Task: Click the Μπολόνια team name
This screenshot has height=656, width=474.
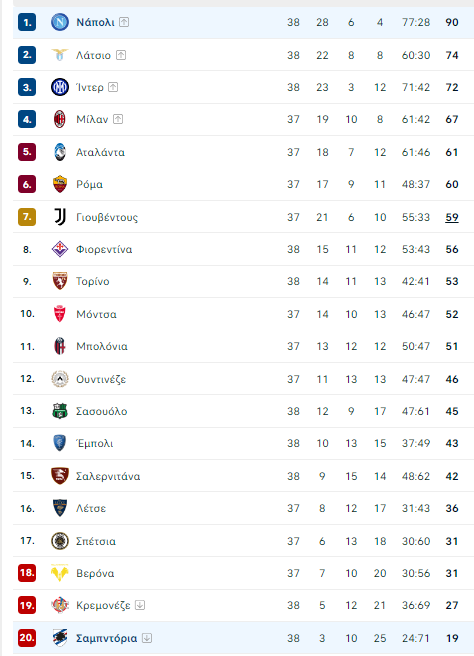Action: [x=102, y=346]
